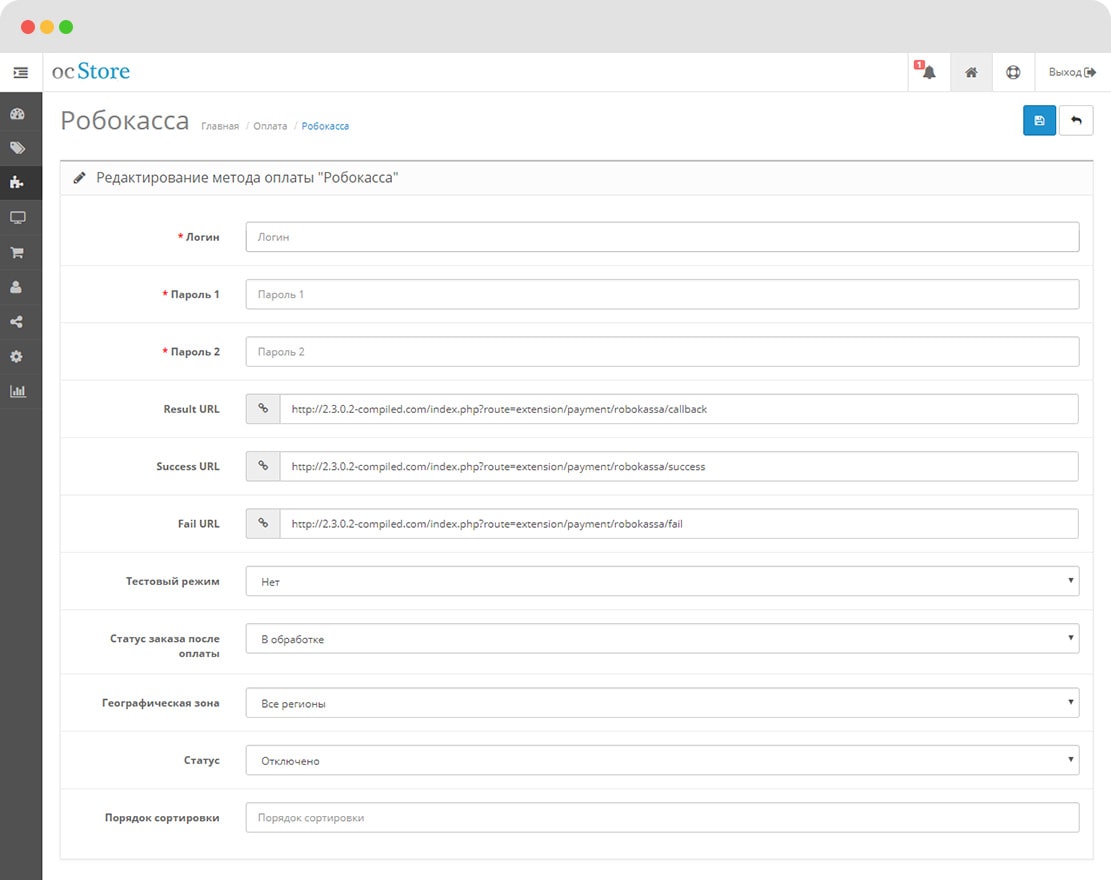Open the notifications bell icon
This screenshot has height=880, width=1111.
(x=928, y=72)
